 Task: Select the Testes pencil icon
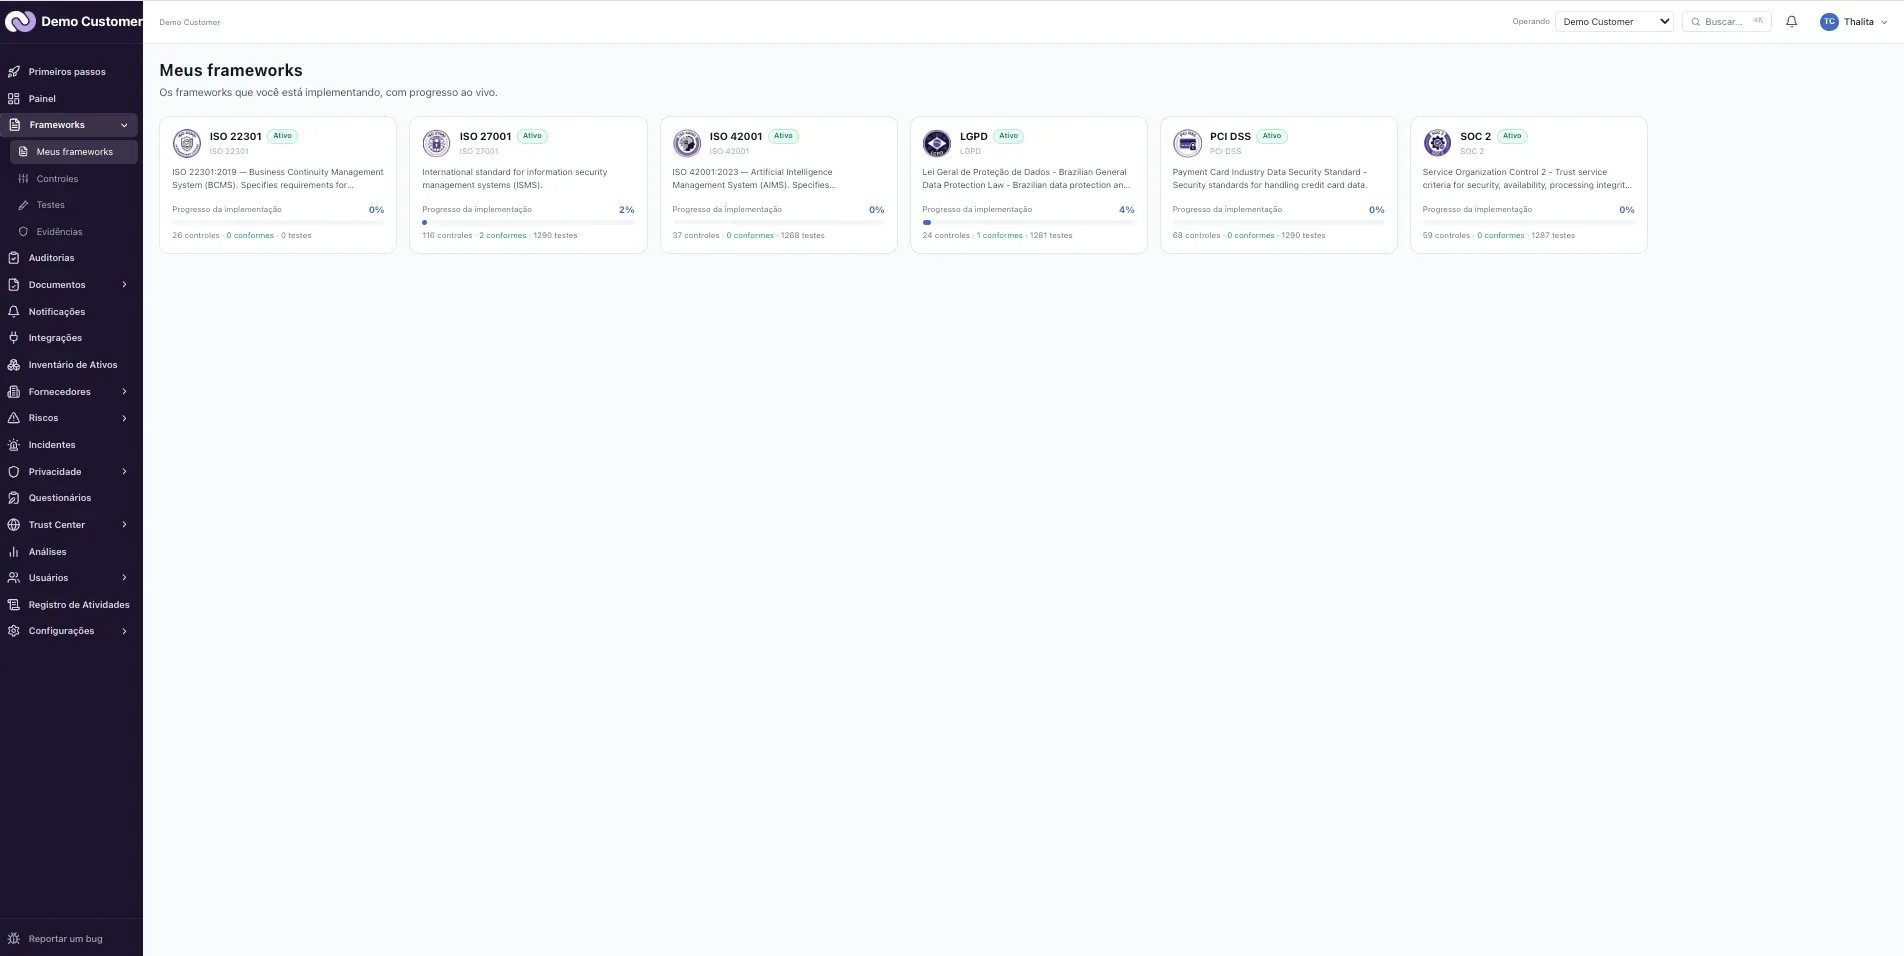pos(23,205)
